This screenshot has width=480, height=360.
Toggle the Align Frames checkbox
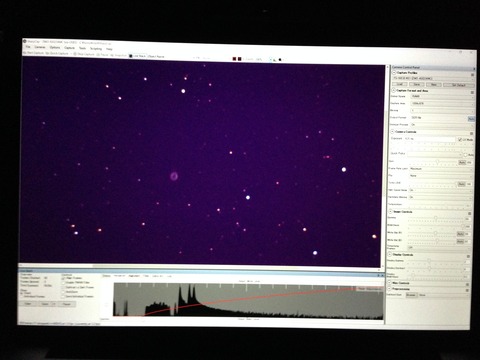[63, 278]
